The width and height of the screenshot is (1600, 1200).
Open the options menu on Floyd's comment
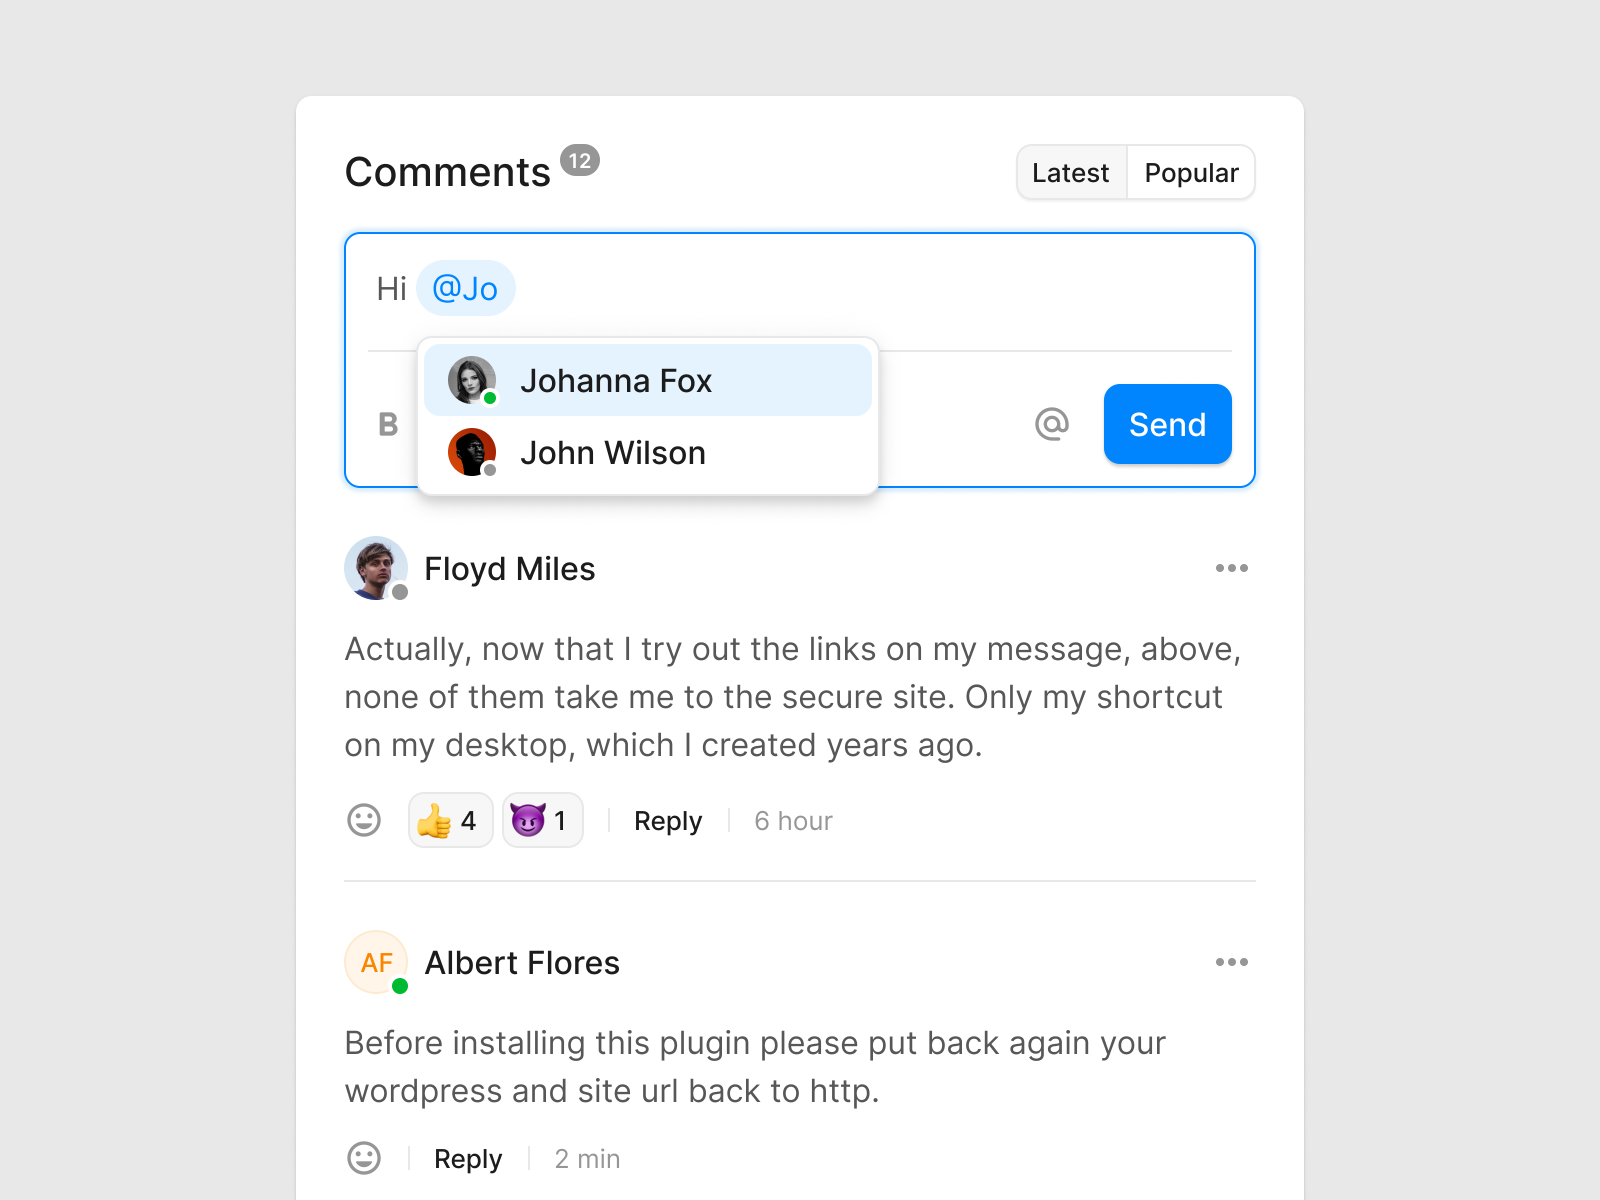point(1233,568)
